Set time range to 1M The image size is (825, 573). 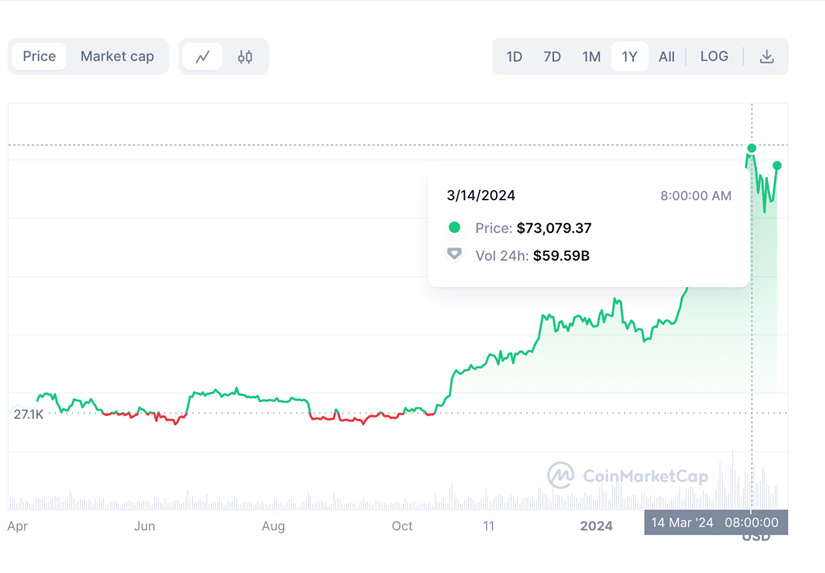pos(591,57)
